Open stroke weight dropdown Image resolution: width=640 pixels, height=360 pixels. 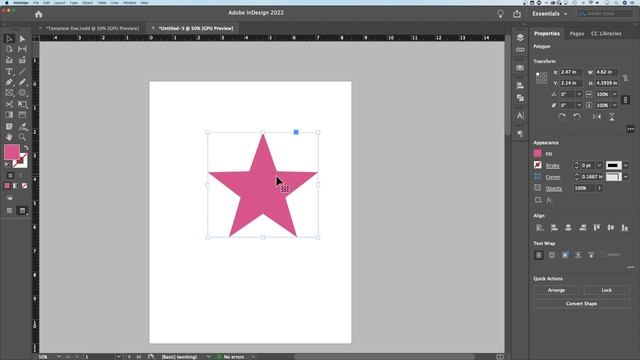(x=599, y=165)
